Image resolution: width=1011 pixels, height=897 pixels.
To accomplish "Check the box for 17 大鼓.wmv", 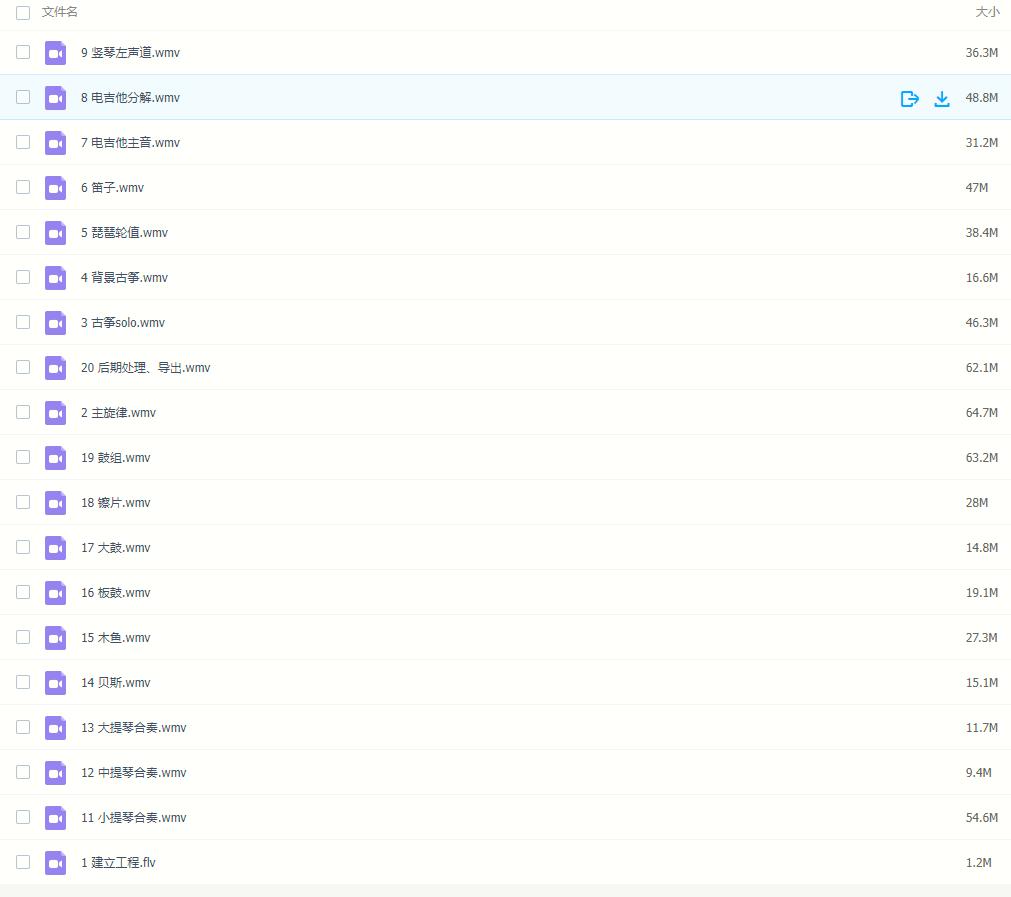I will (x=23, y=547).
